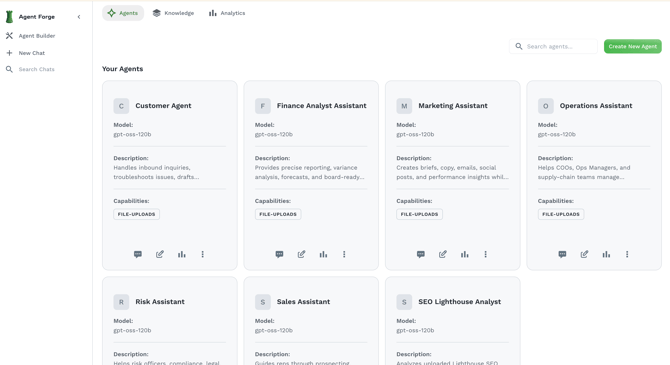Collapse the sidebar with the chevron
The width and height of the screenshot is (670, 365).
click(79, 17)
